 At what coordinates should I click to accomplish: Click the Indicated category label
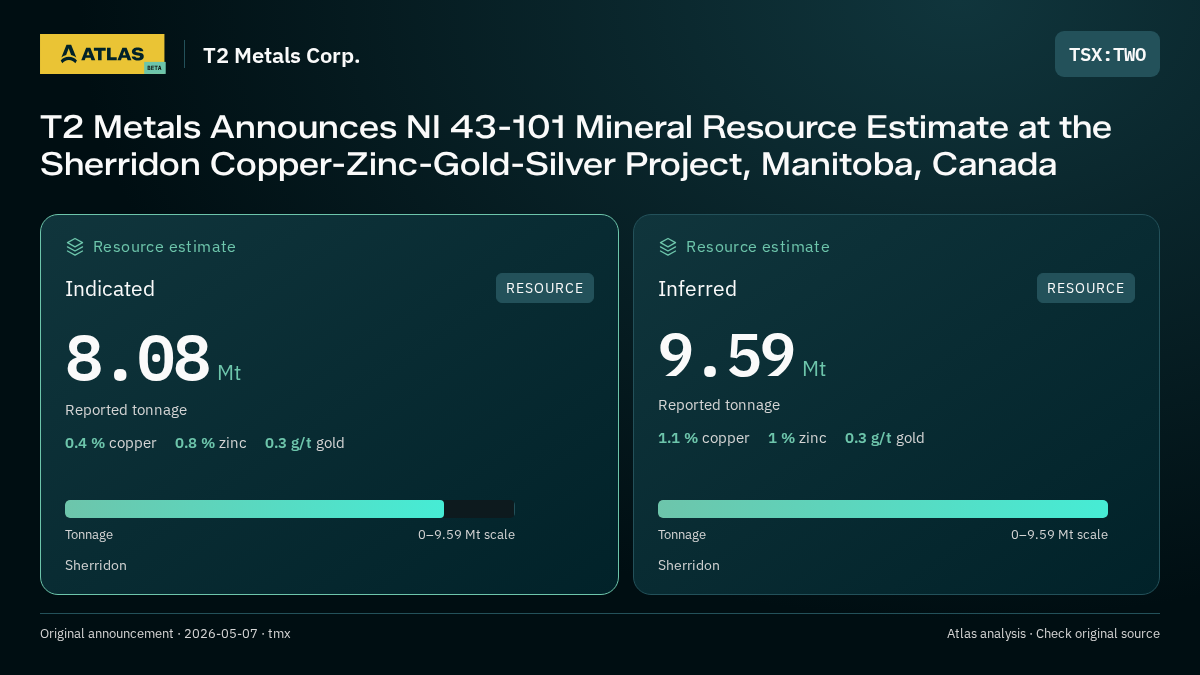point(110,289)
